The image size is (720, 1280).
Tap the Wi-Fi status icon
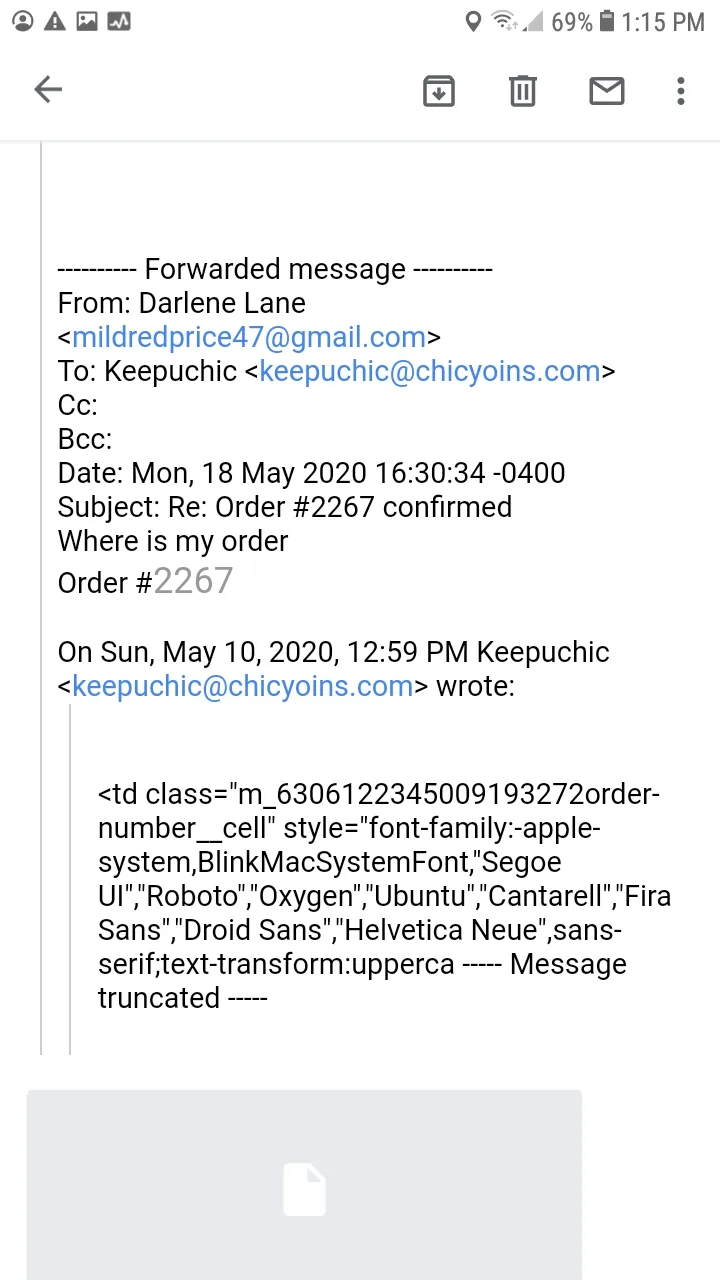[x=505, y=21]
